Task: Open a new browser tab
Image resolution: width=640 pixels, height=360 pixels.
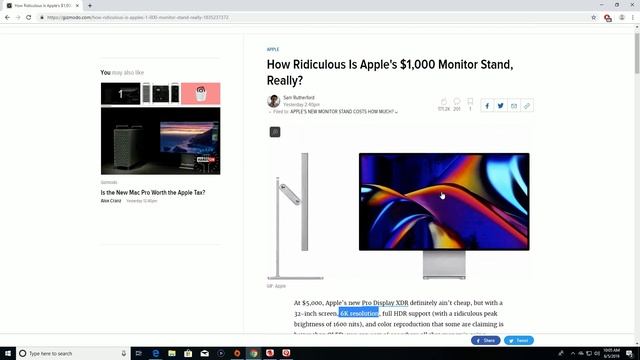Action: 90,6
